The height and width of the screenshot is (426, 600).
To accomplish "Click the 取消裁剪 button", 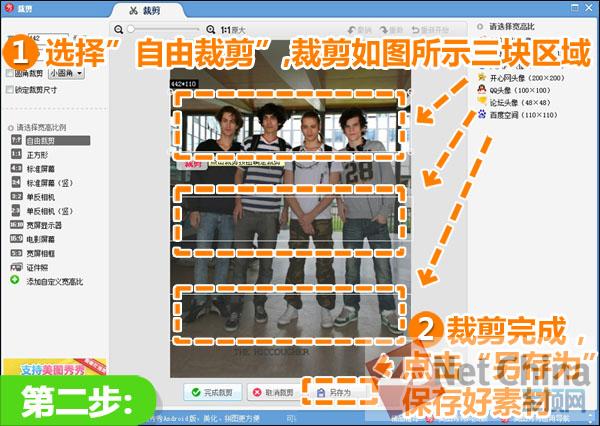I will coord(274,392).
